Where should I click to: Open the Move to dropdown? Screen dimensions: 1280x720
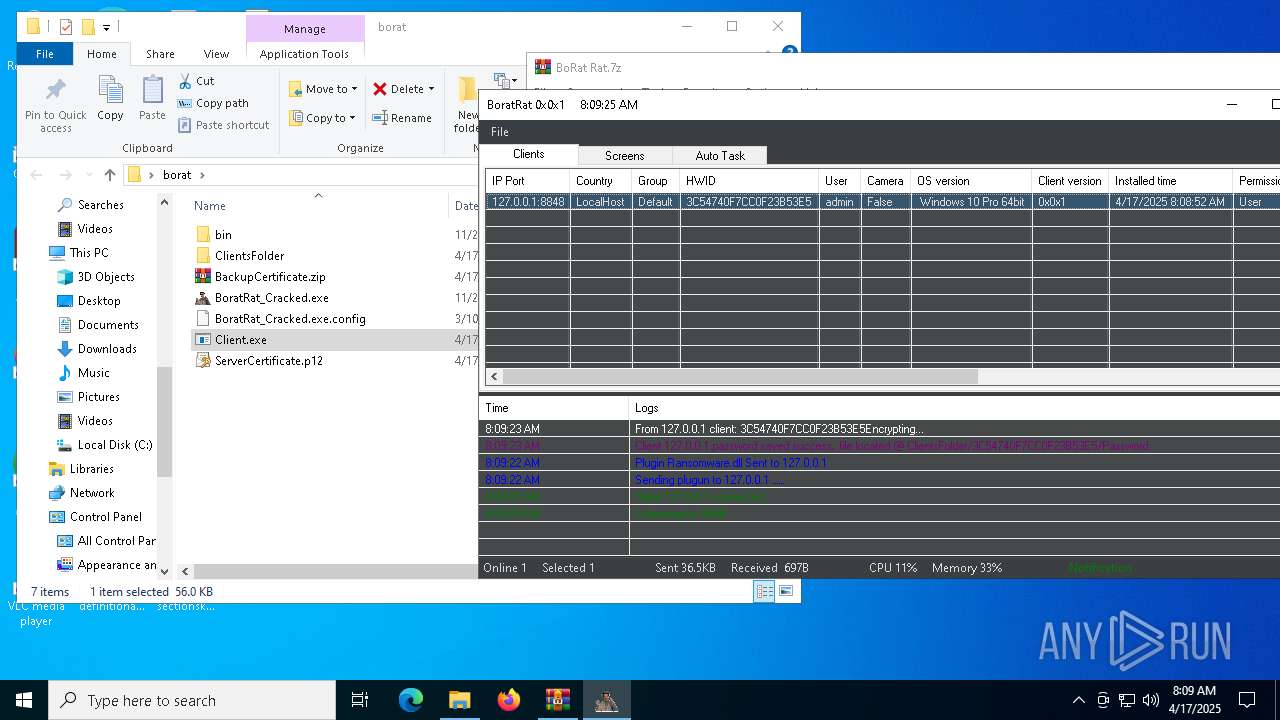[323, 89]
